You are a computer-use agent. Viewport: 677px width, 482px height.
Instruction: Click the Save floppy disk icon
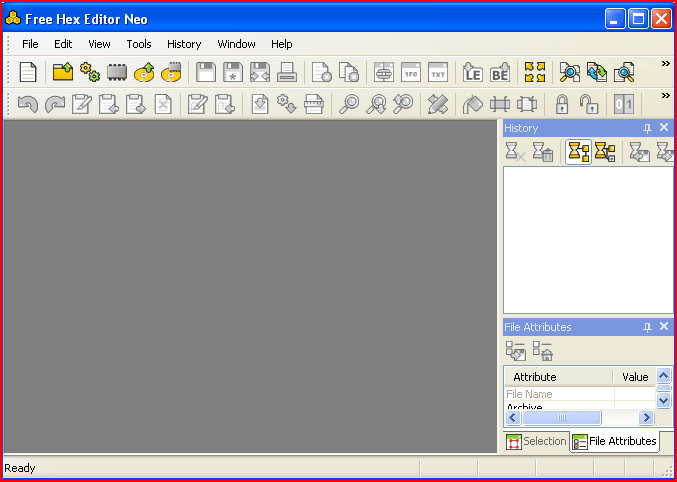(x=206, y=72)
